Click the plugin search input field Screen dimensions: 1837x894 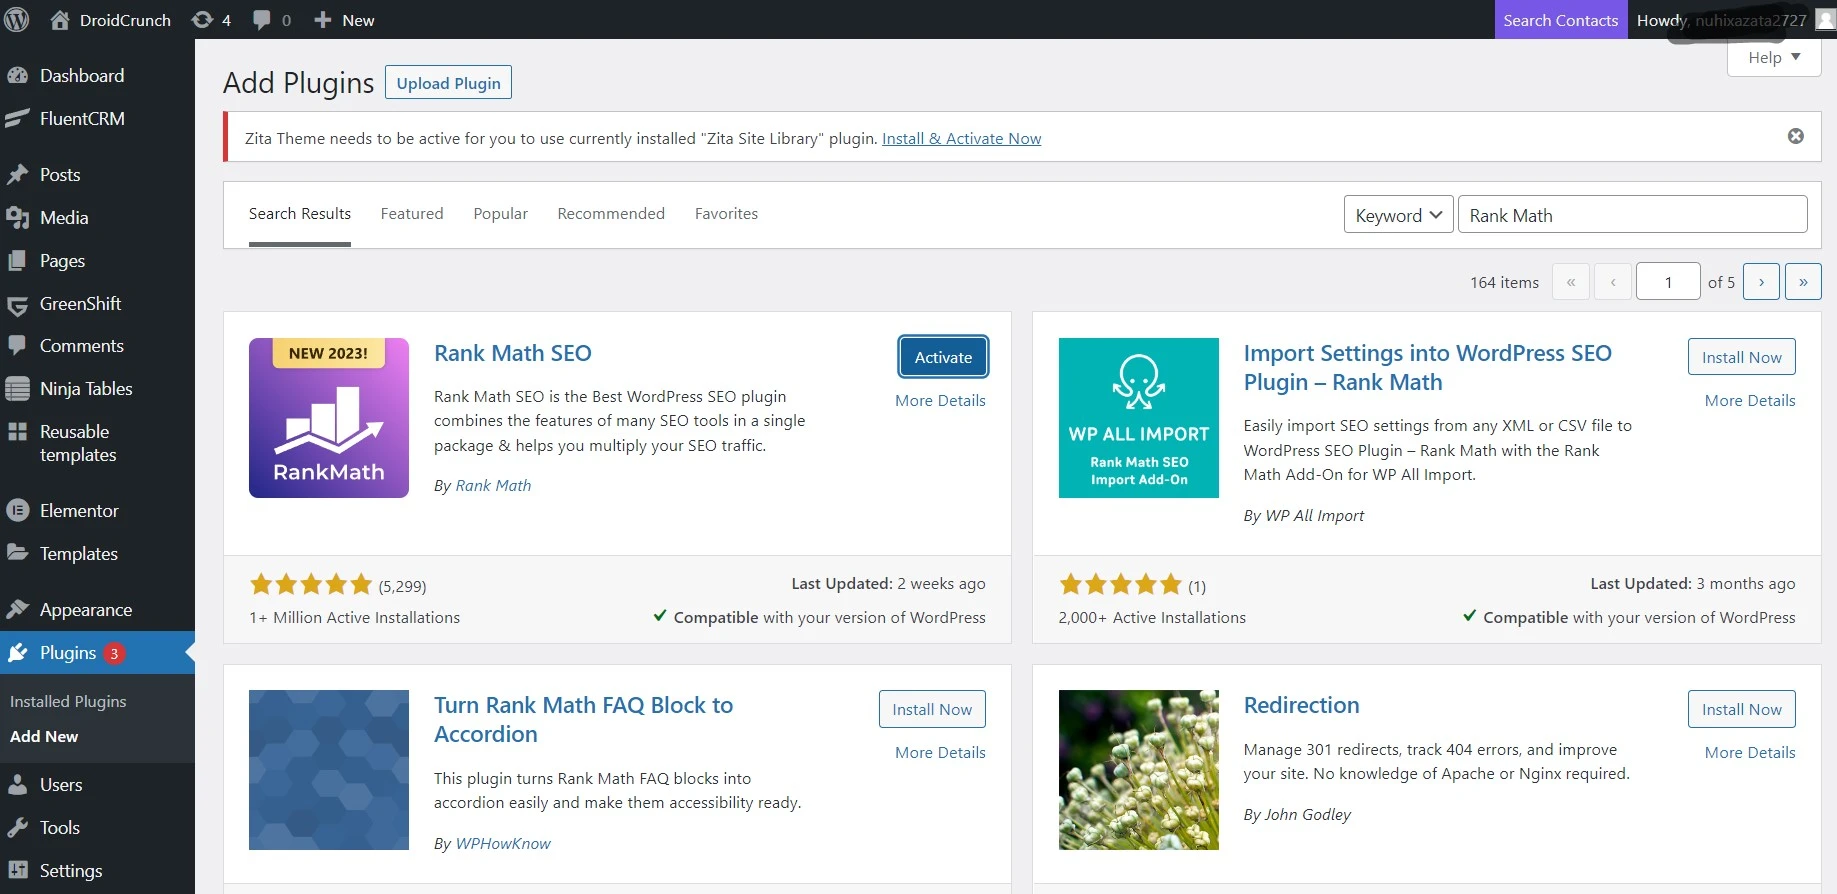tap(1632, 215)
